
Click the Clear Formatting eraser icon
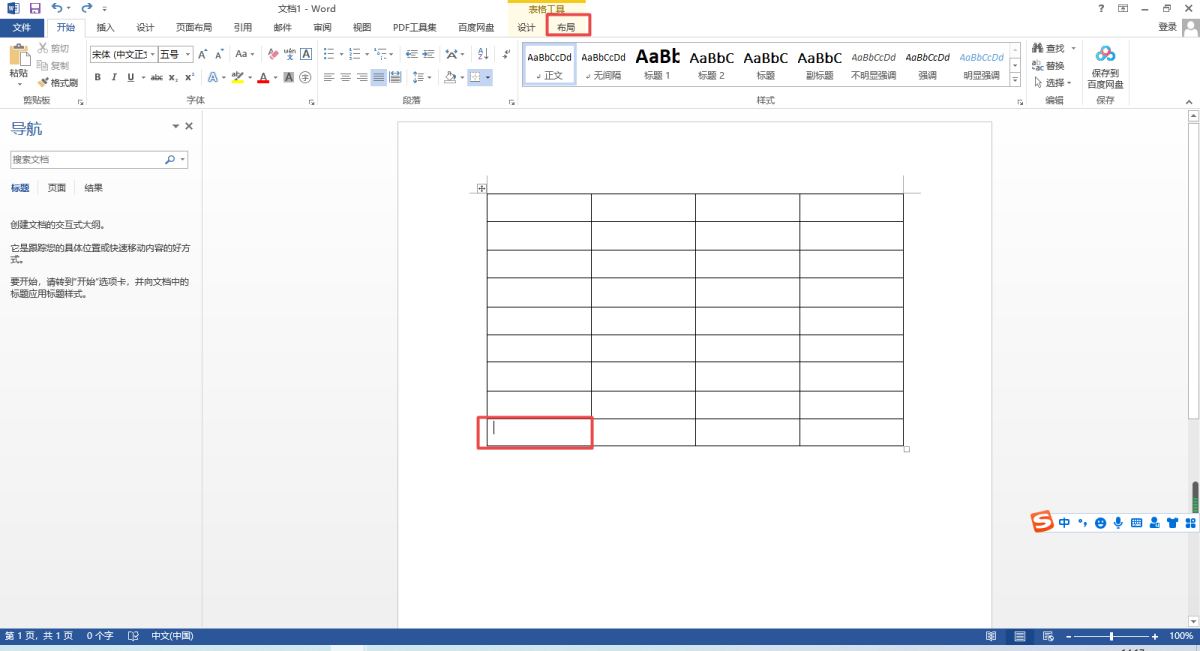[x=273, y=54]
